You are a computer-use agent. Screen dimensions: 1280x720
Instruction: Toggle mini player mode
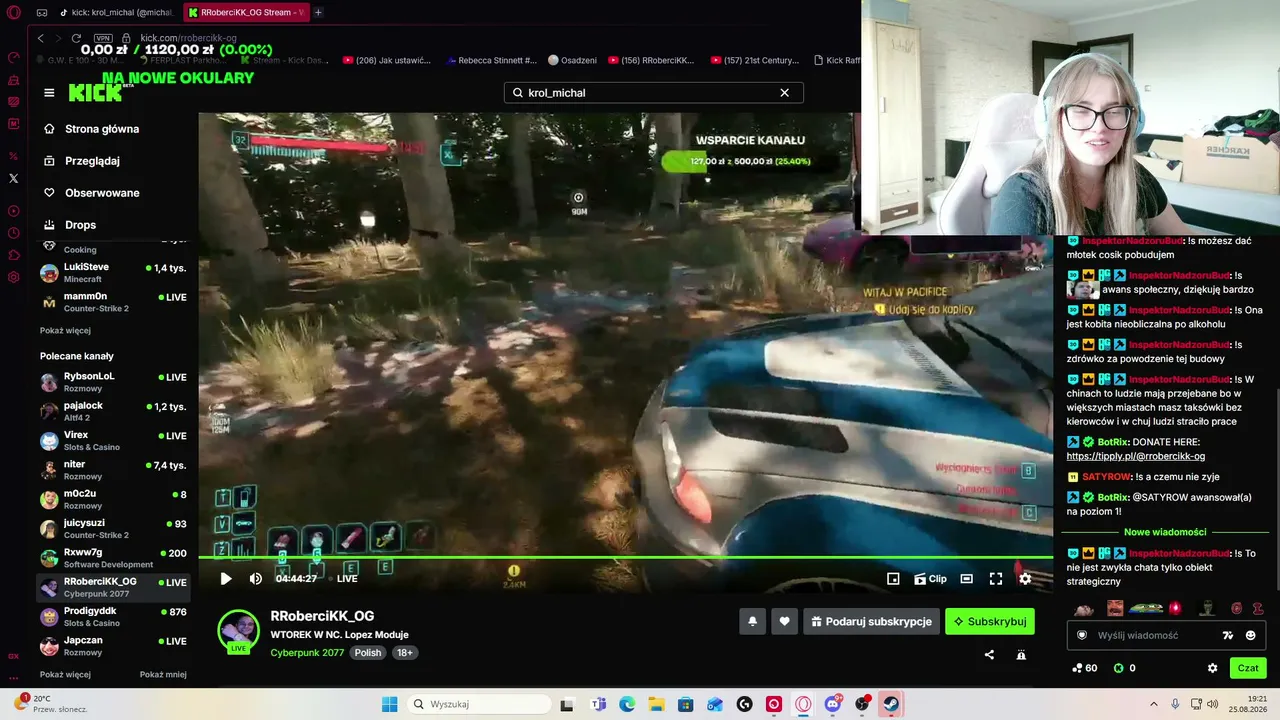893,578
